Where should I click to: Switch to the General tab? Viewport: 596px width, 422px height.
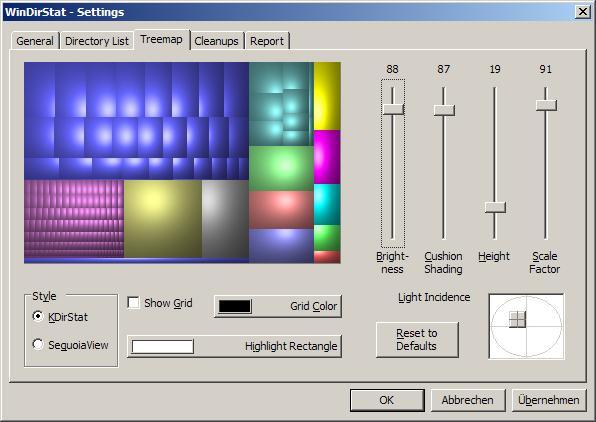(x=35, y=41)
